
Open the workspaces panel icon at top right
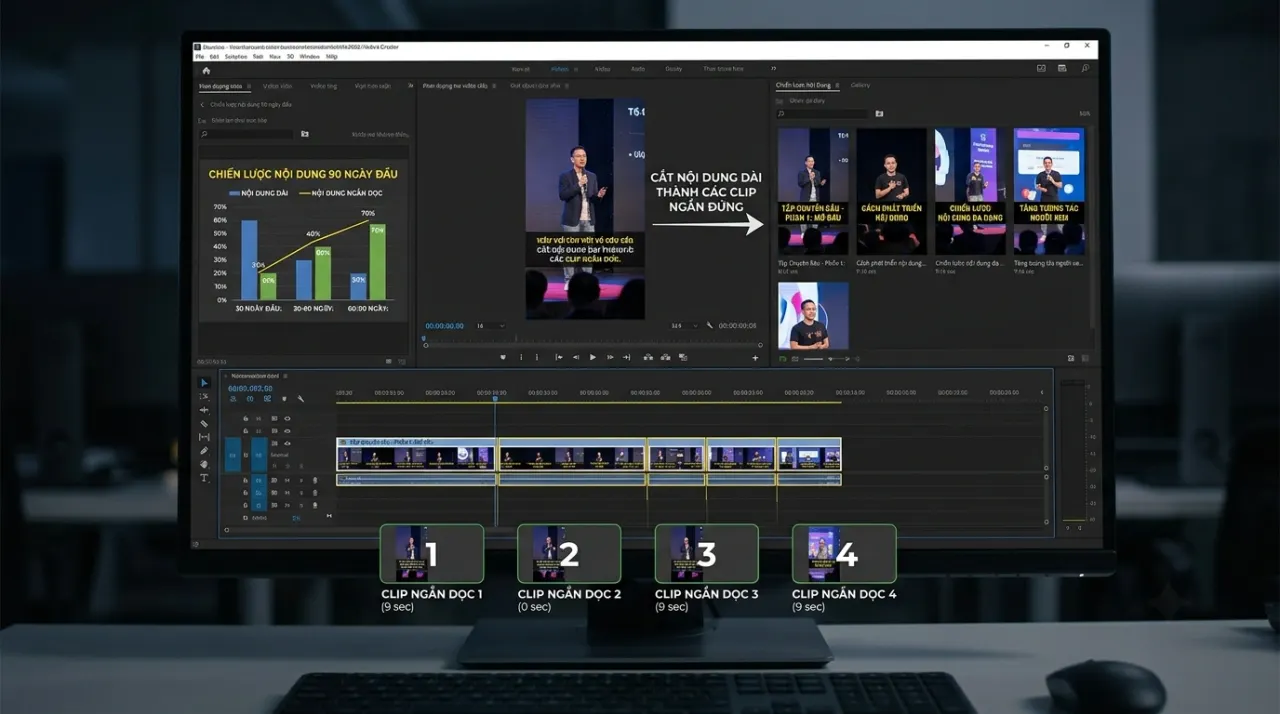point(1062,68)
